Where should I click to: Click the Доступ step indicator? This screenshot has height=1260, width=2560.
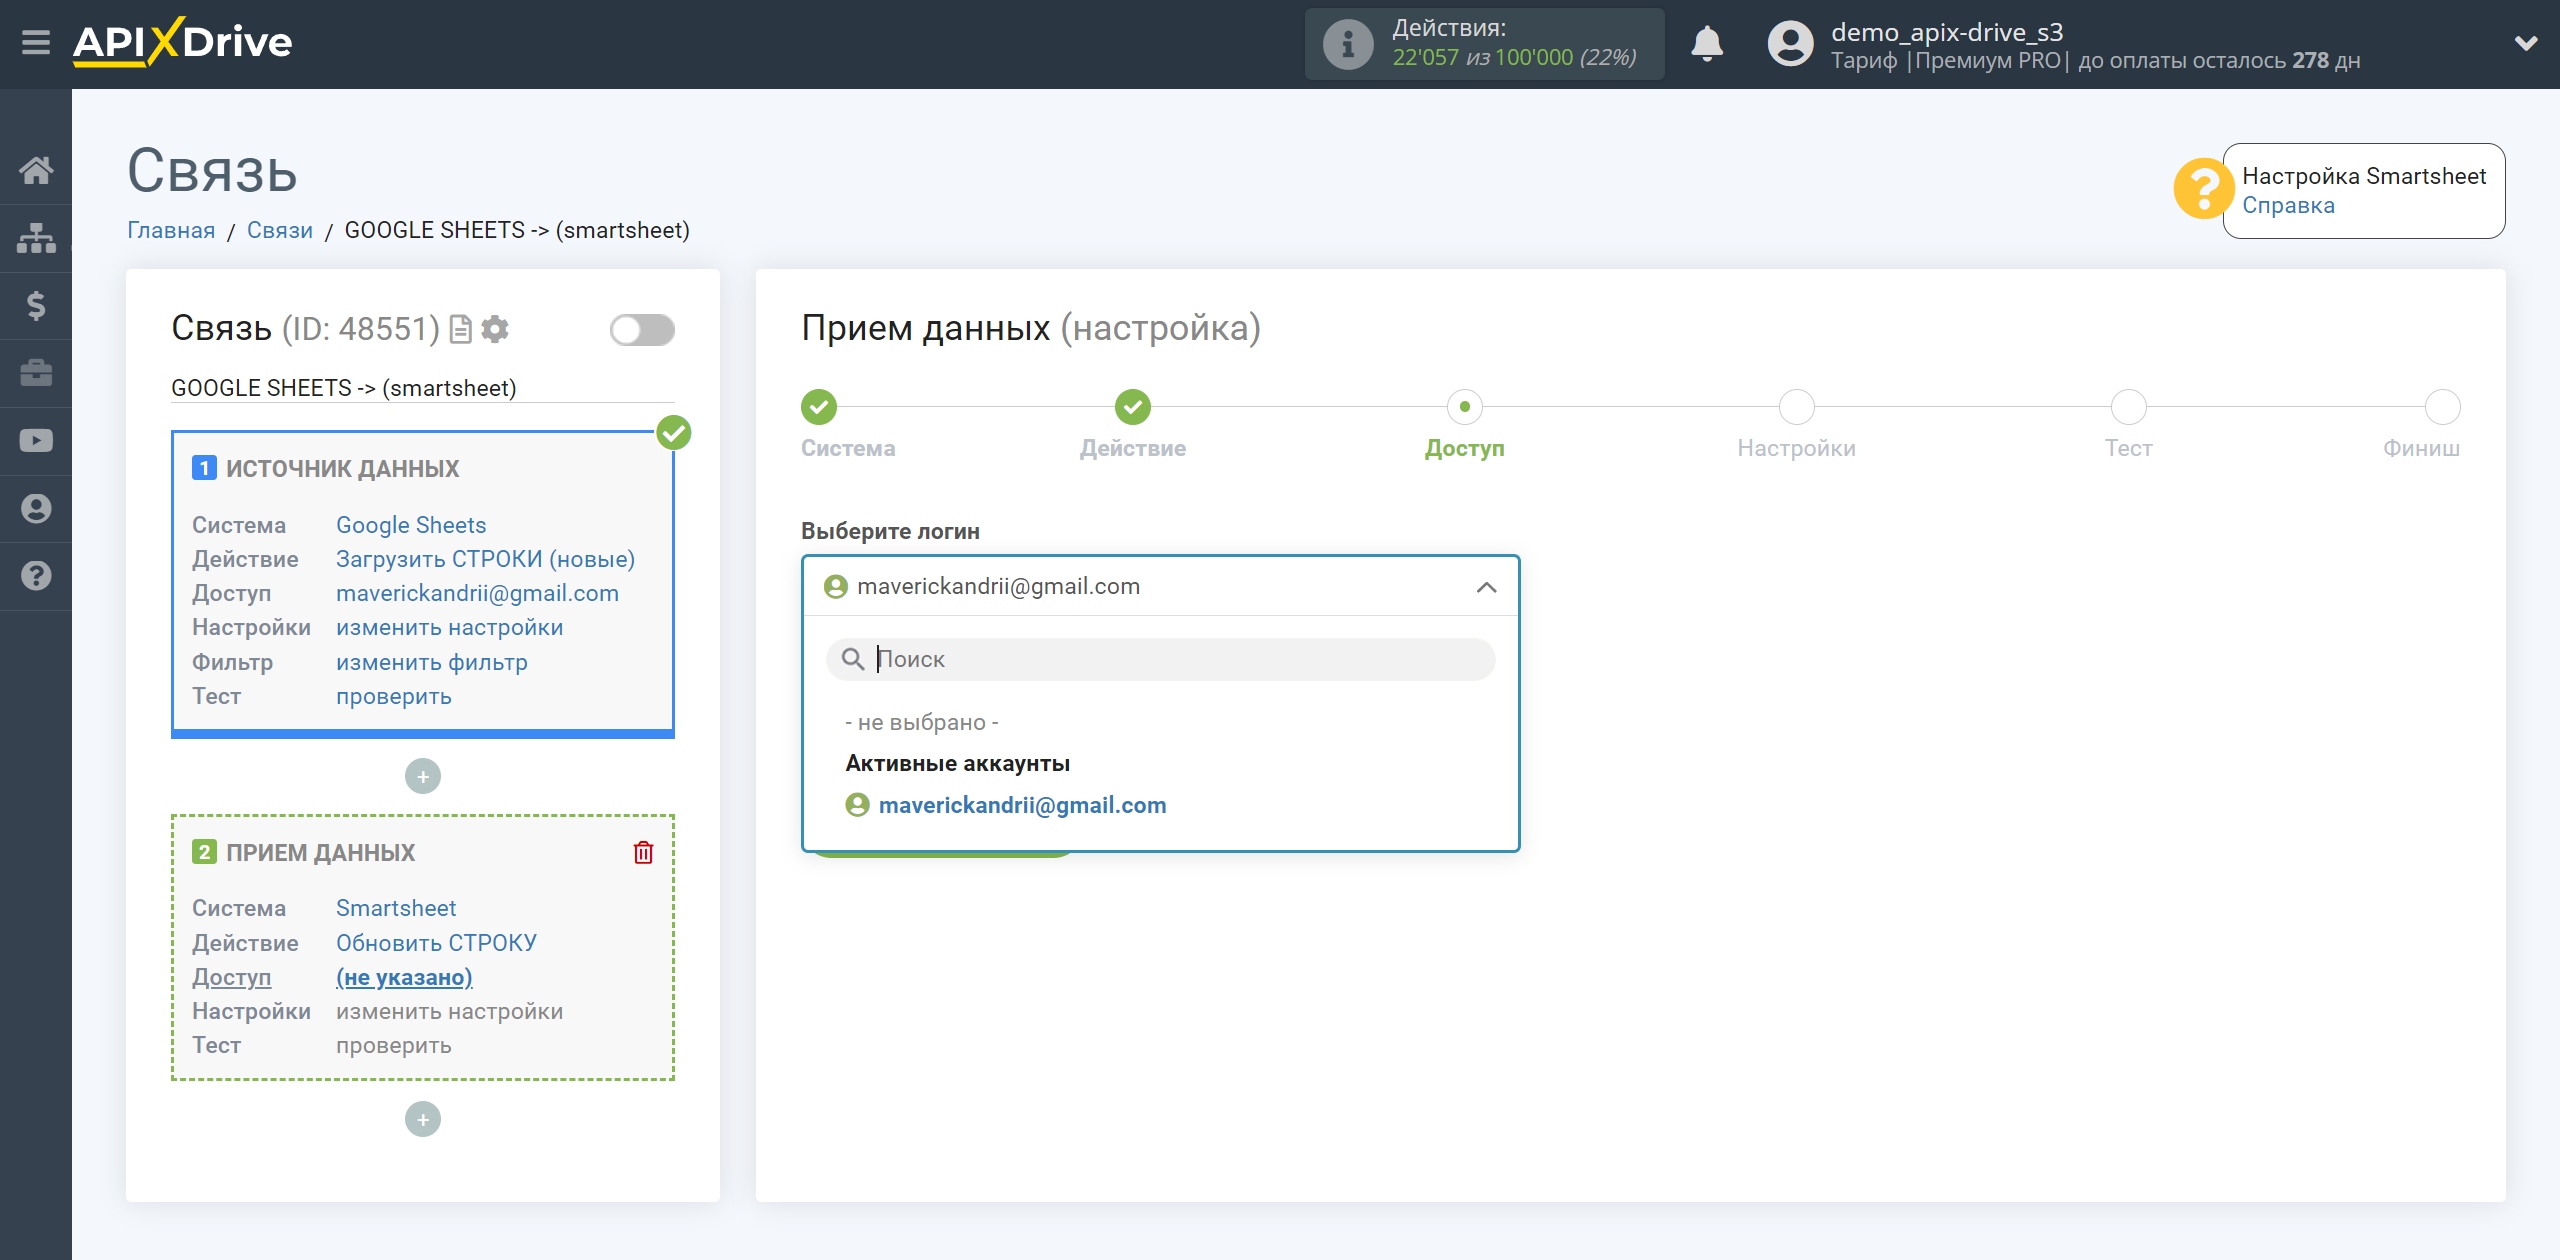click(1464, 406)
